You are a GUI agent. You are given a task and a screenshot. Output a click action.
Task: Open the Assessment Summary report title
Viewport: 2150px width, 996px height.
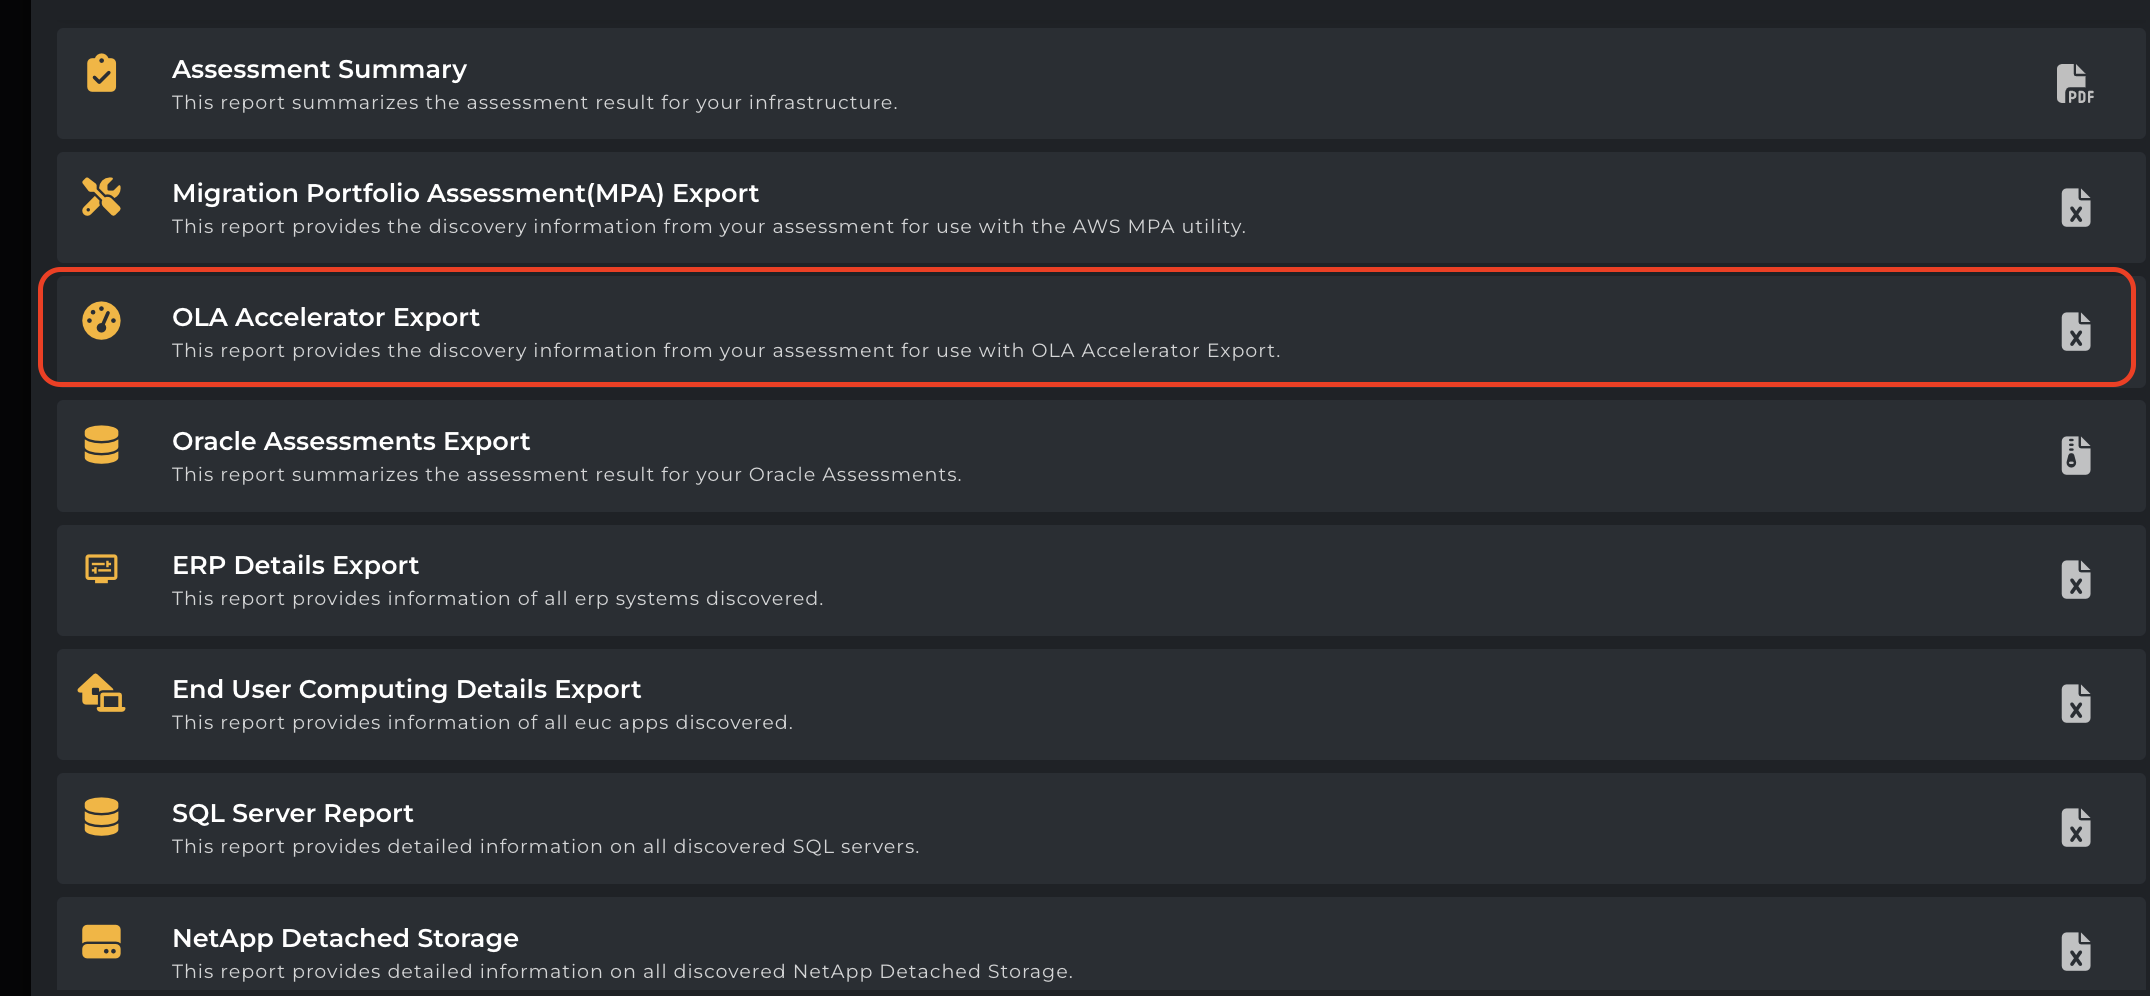point(319,69)
